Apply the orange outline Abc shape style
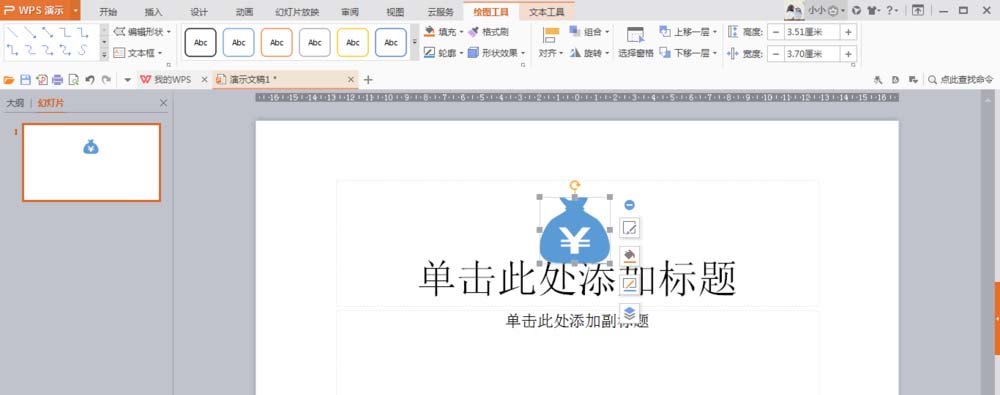Image resolution: width=1000 pixels, height=395 pixels. [x=277, y=42]
